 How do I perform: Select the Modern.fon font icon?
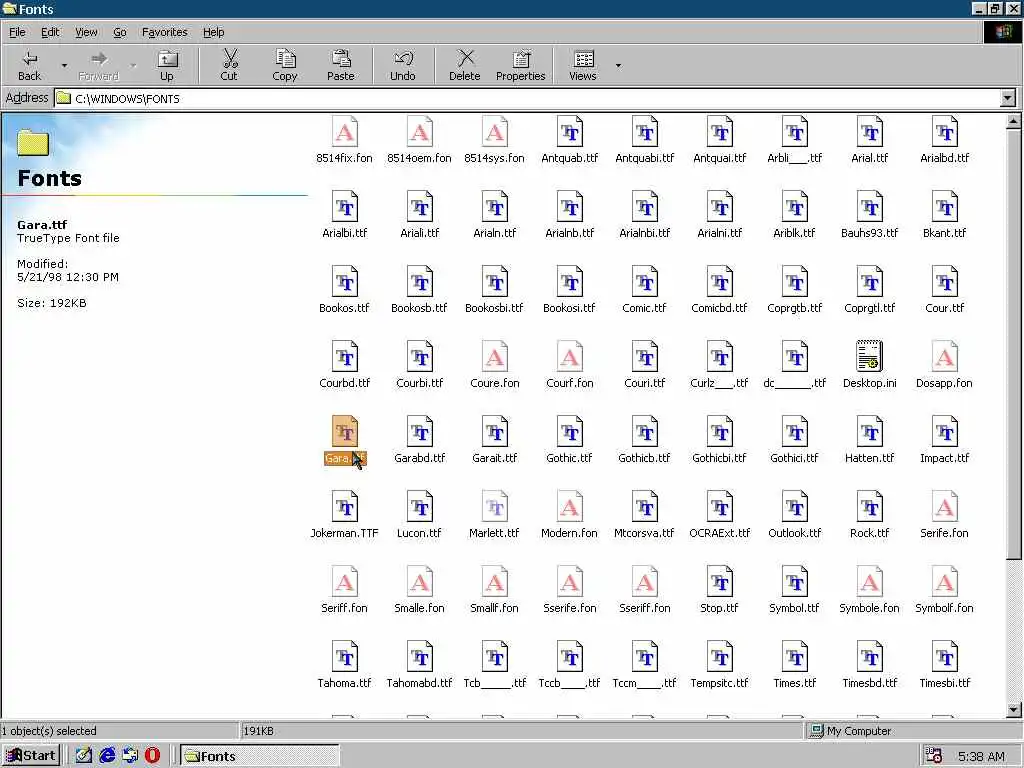pyautogui.click(x=569, y=515)
